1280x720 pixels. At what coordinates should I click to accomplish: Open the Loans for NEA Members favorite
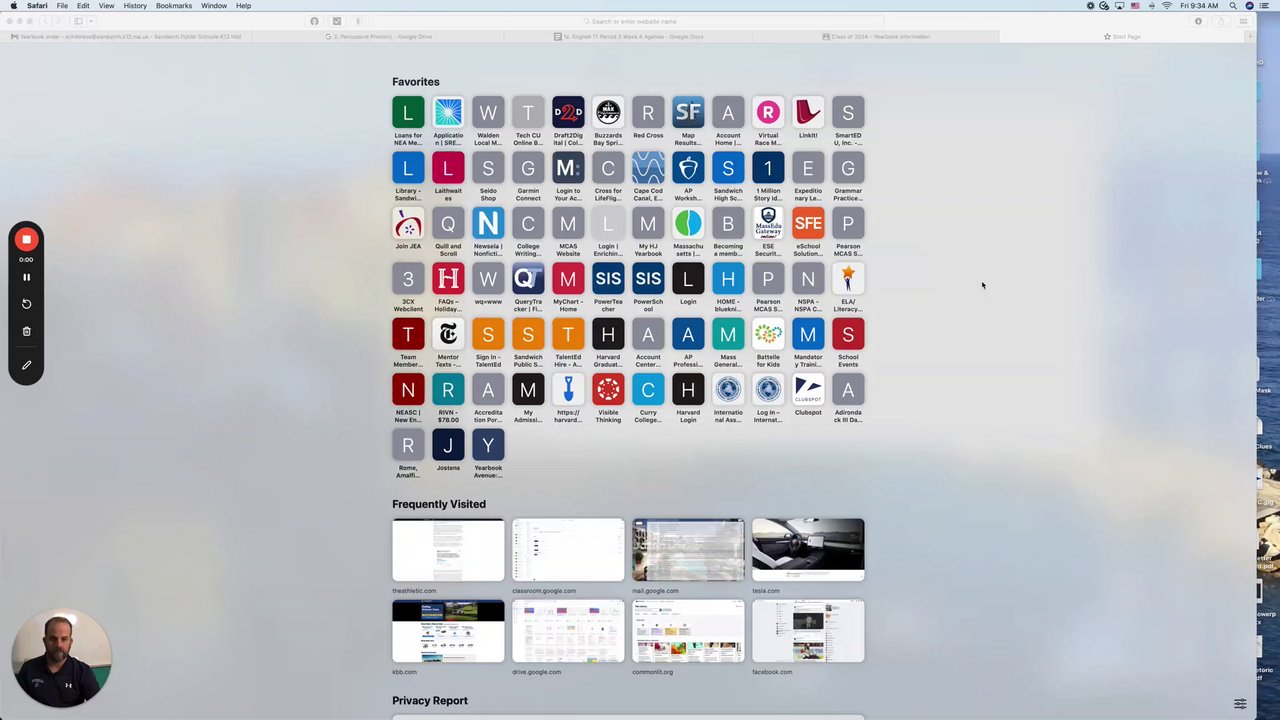tap(408, 113)
